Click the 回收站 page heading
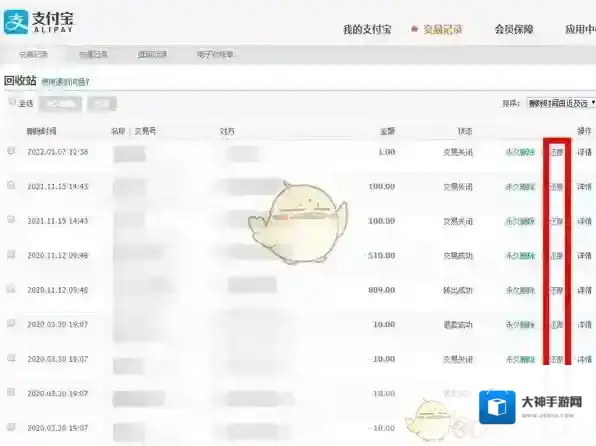Viewport: 596px width, 446px height. pos(20,81)
